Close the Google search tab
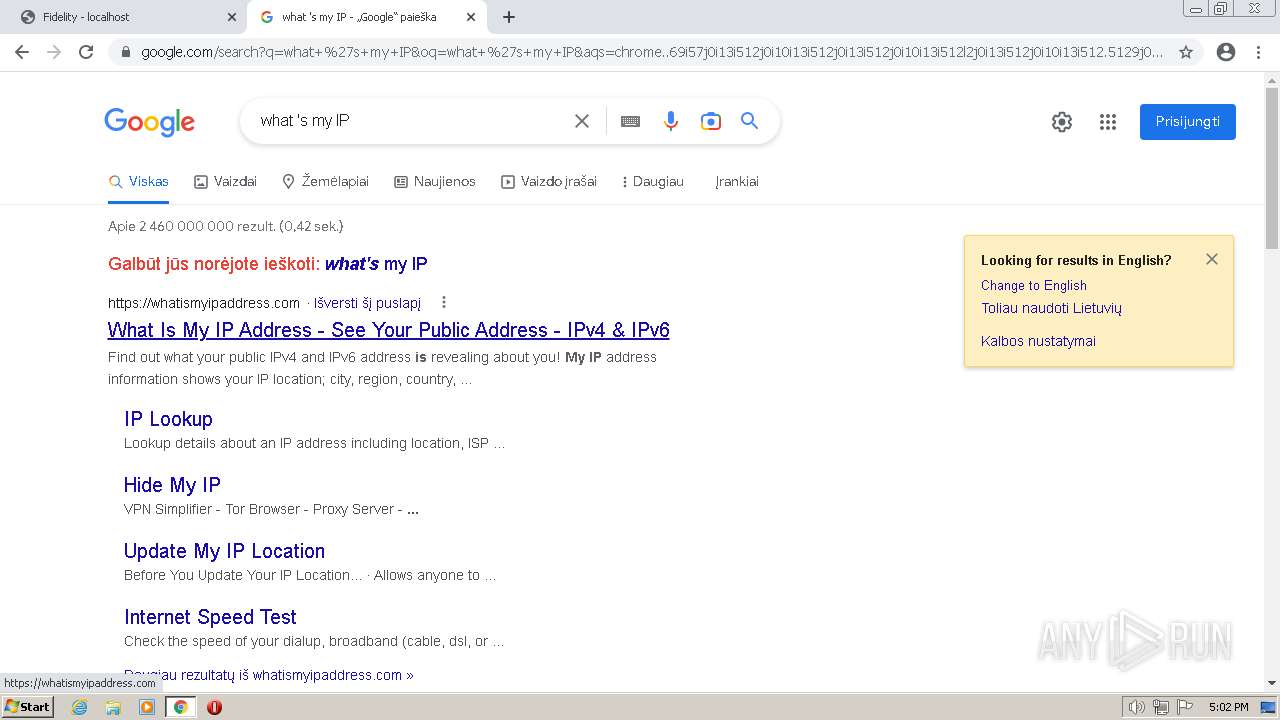1280x720 pixels. (471, 17)
